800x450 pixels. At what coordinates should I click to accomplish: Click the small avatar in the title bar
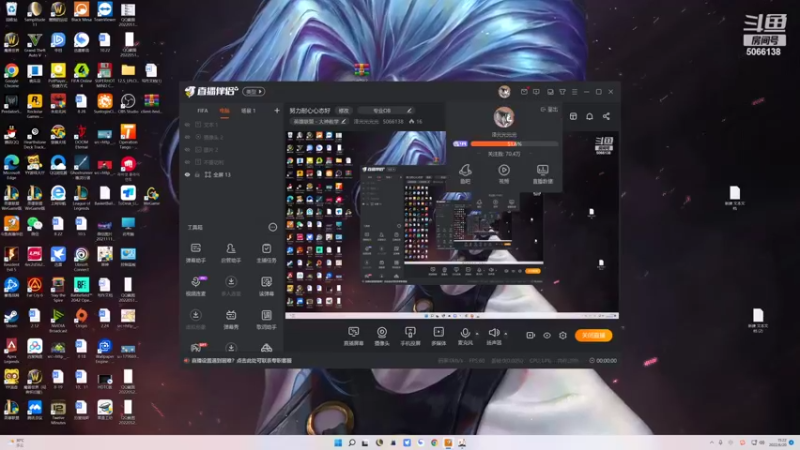click(x=504, y=92)
